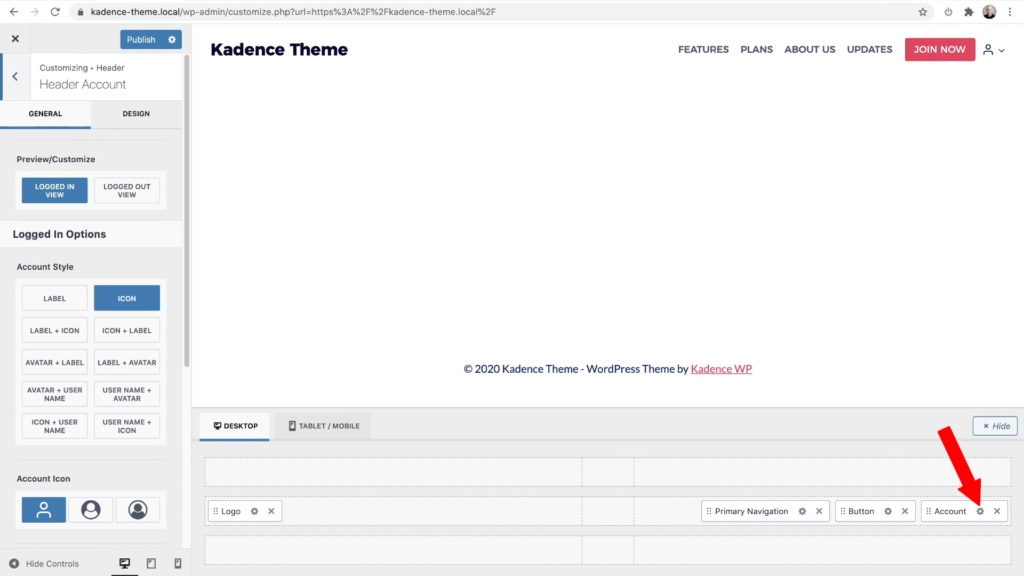This screenshot has height=576, width=1024.
Task: Click the Kadence Theme site title
Action: (279, 50)
